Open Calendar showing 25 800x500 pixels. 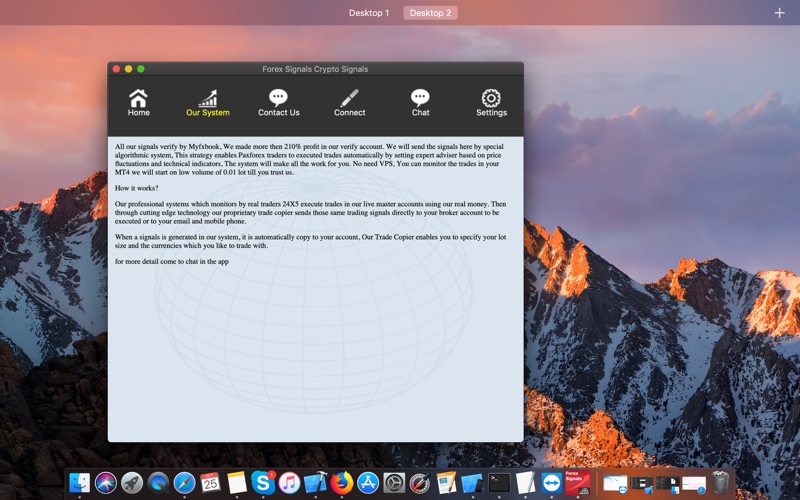pyautogui.click(x=211, y=483)
